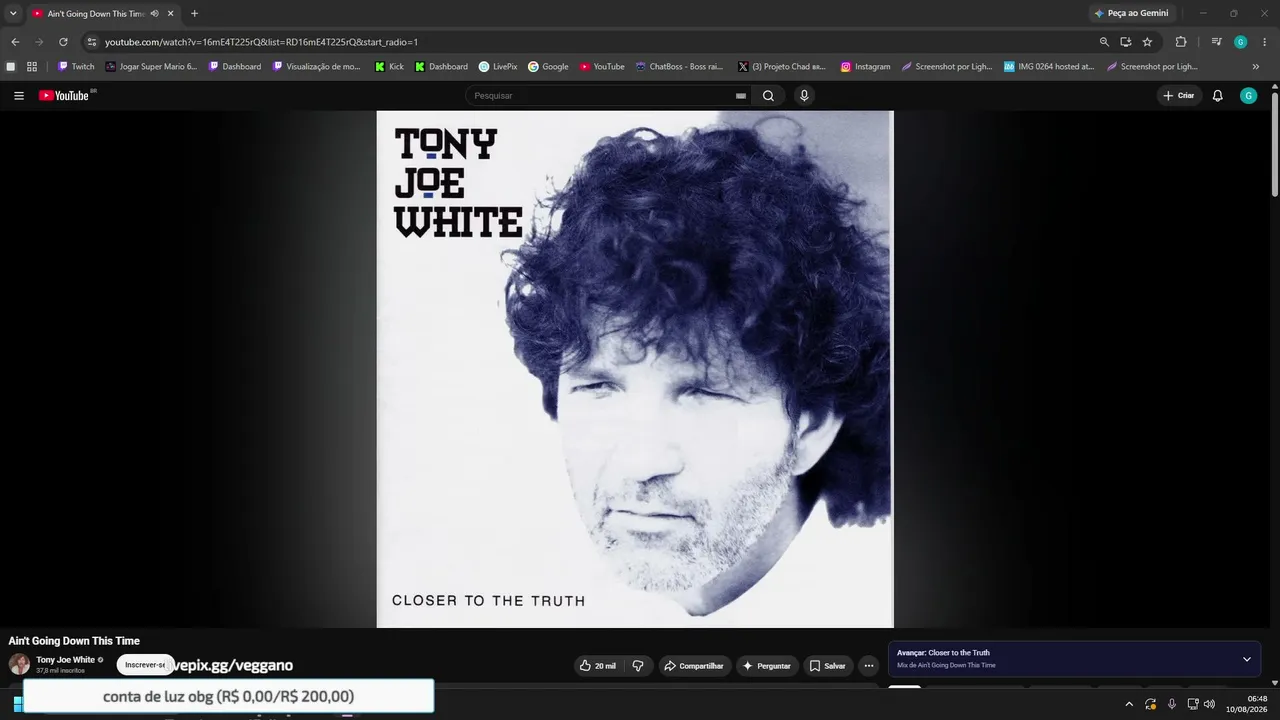Save the video with Salvar
This screenshot has width=1280, height=720.
click(828, 666)
